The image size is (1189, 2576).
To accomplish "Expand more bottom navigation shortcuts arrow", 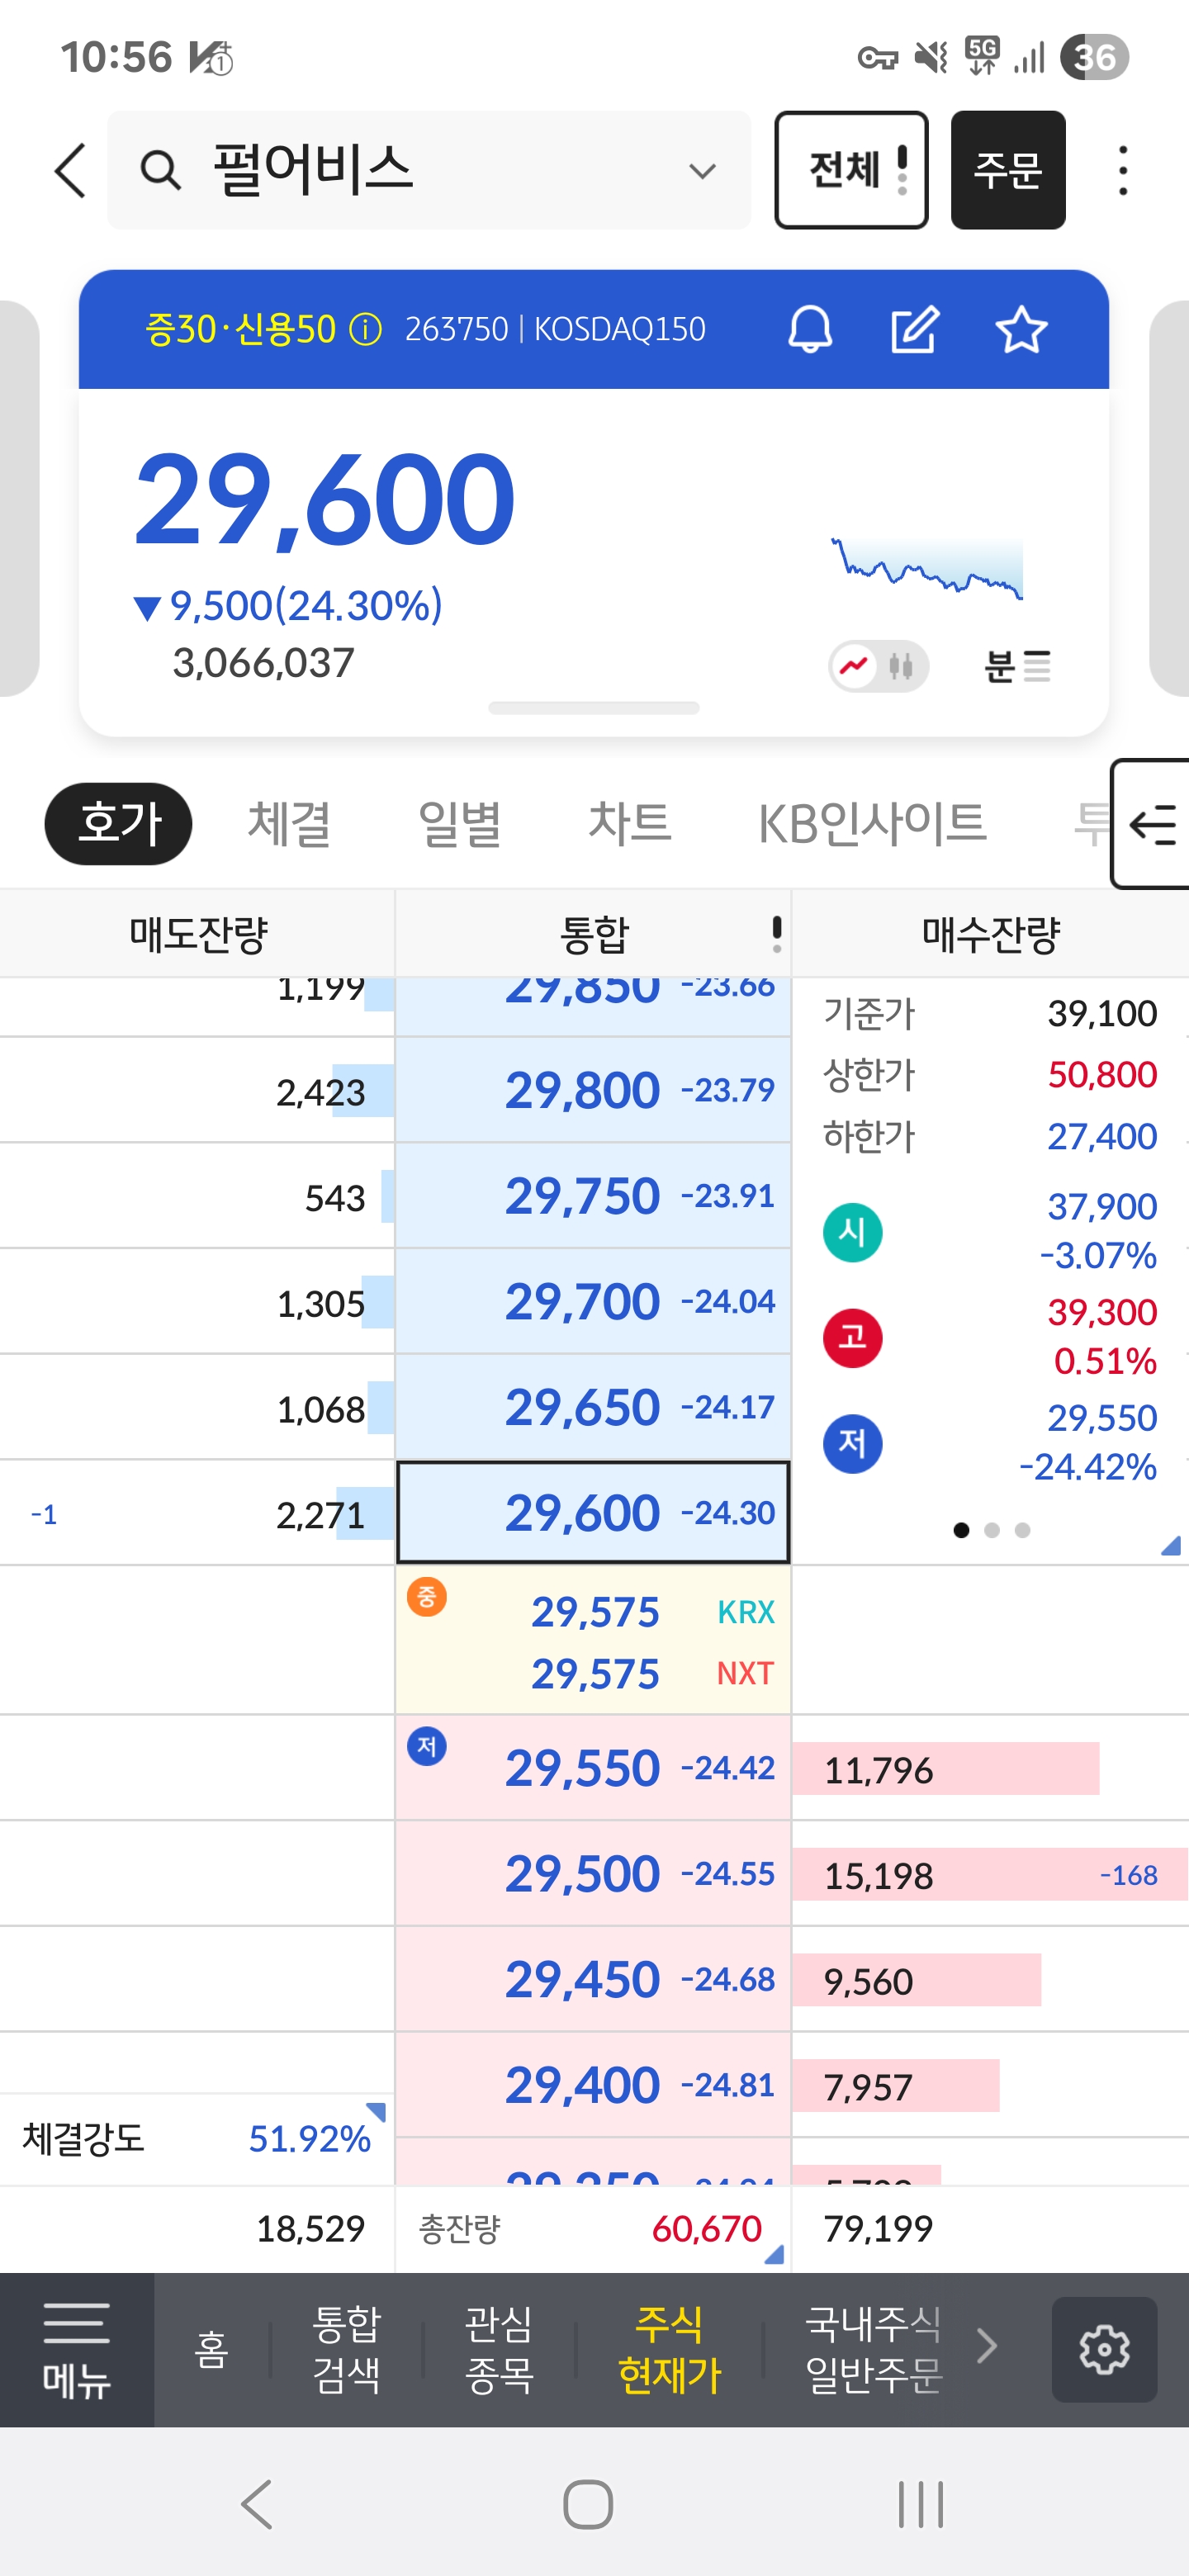I will click(x=986, y=2346).
